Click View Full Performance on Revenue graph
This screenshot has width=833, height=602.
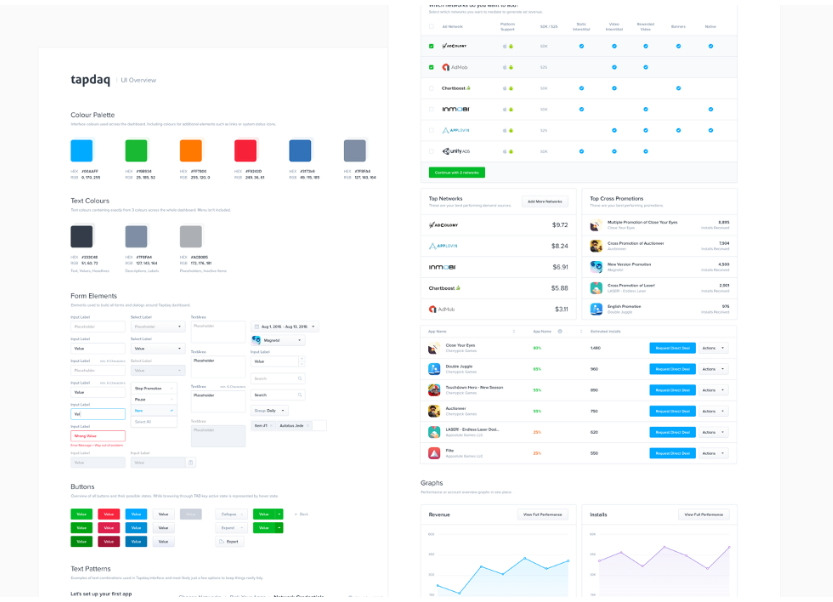542,514
